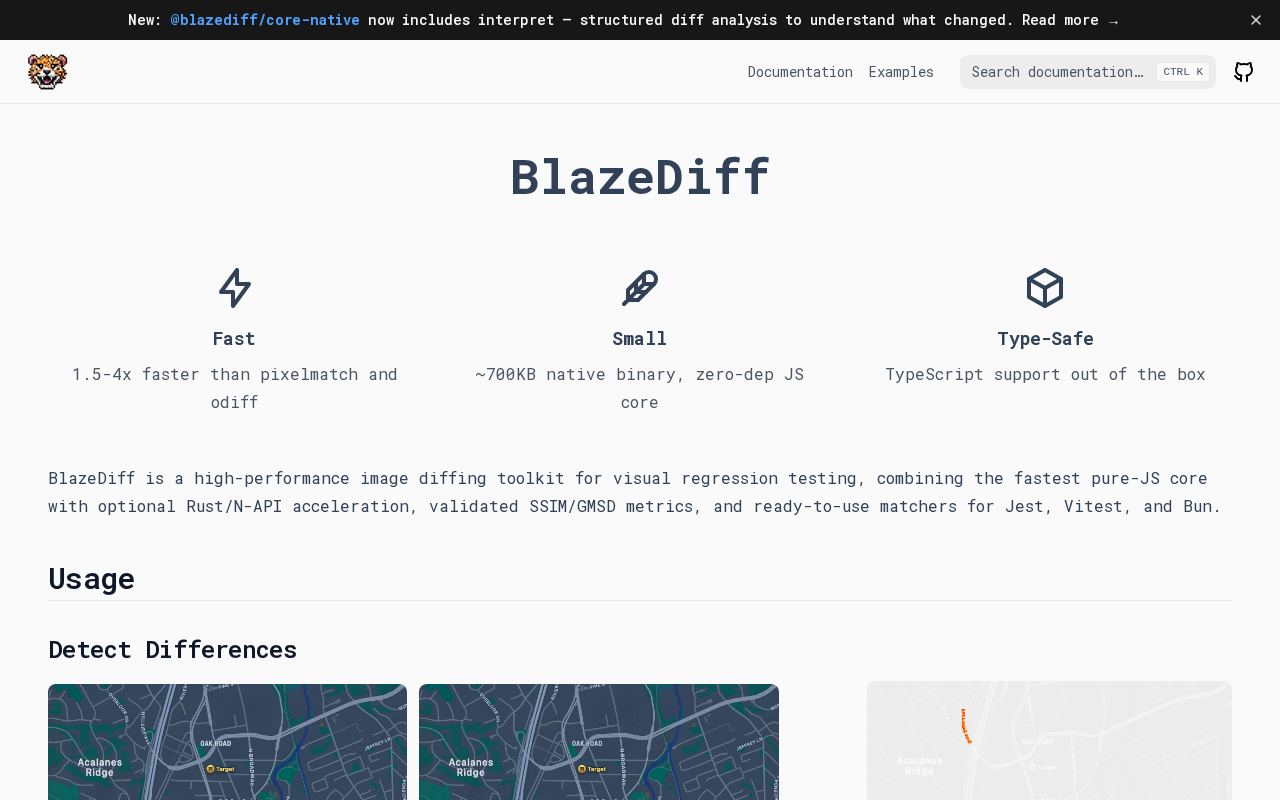1280x800 pixels.
Task: Click the Usage section heading
Action: 91,579
